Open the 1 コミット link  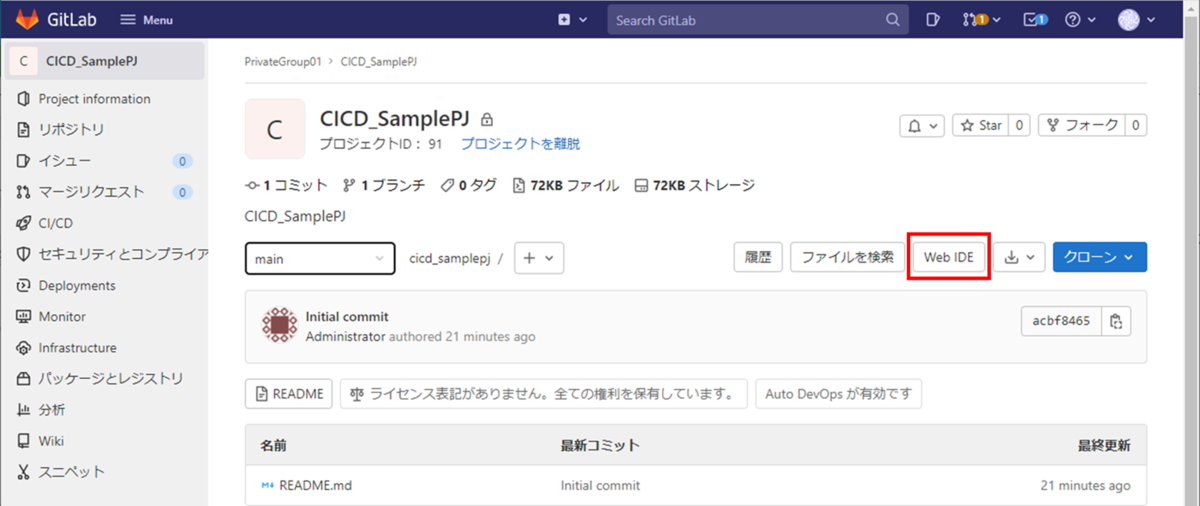286,186
